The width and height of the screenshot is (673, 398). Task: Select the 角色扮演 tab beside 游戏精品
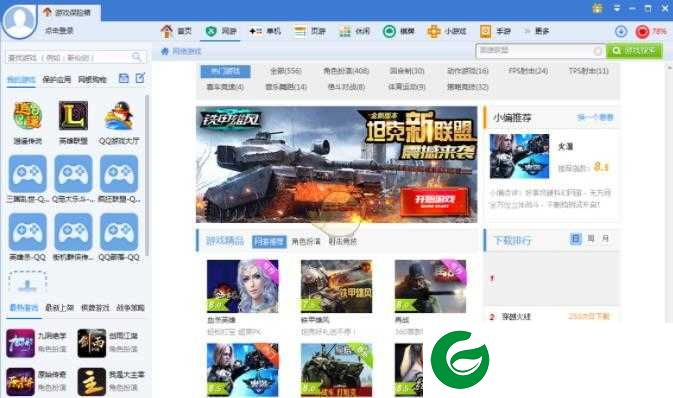tap(306, 242)
